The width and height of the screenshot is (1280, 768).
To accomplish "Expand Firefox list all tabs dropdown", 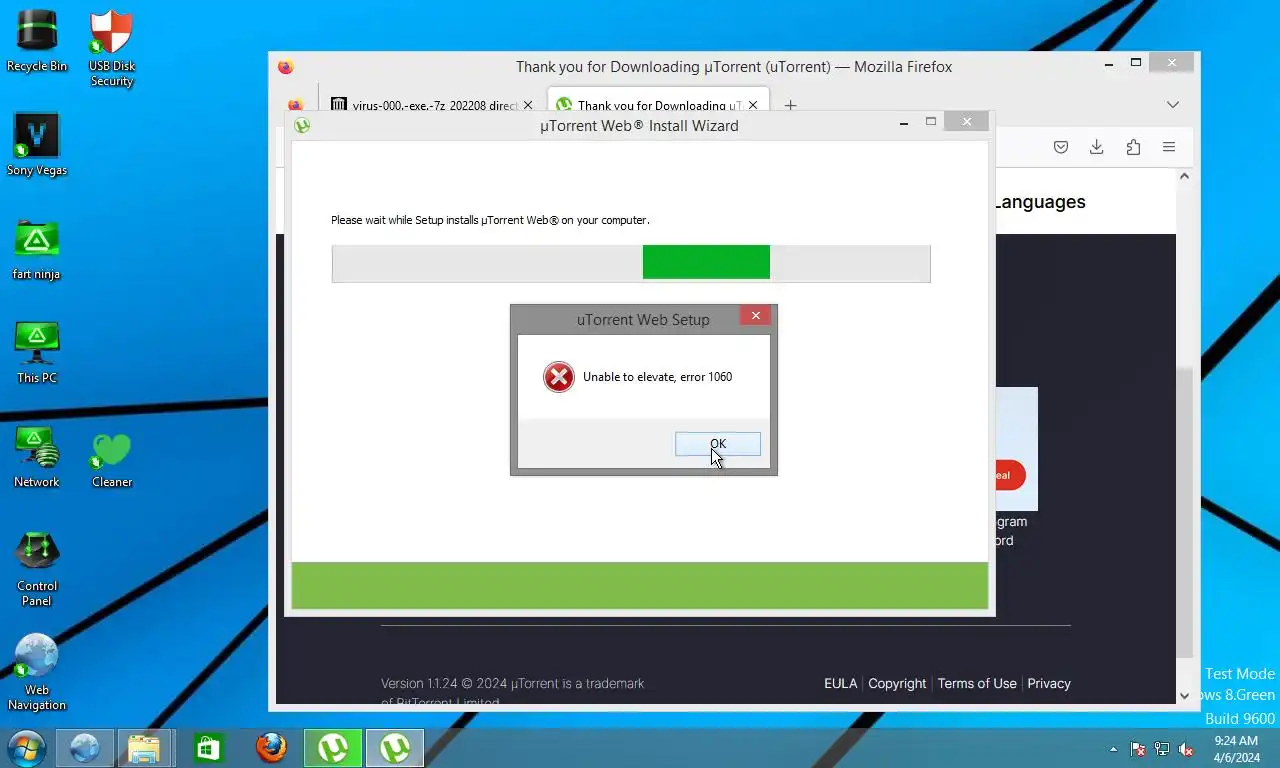I will 1173,105.
